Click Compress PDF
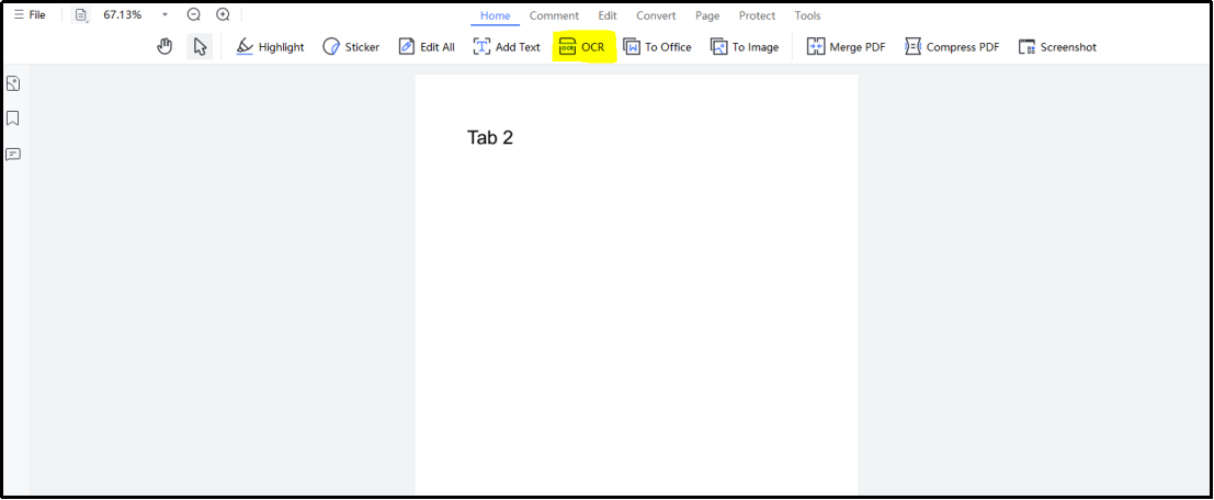The image size is (1214, 500). click(x=952, y=47)
